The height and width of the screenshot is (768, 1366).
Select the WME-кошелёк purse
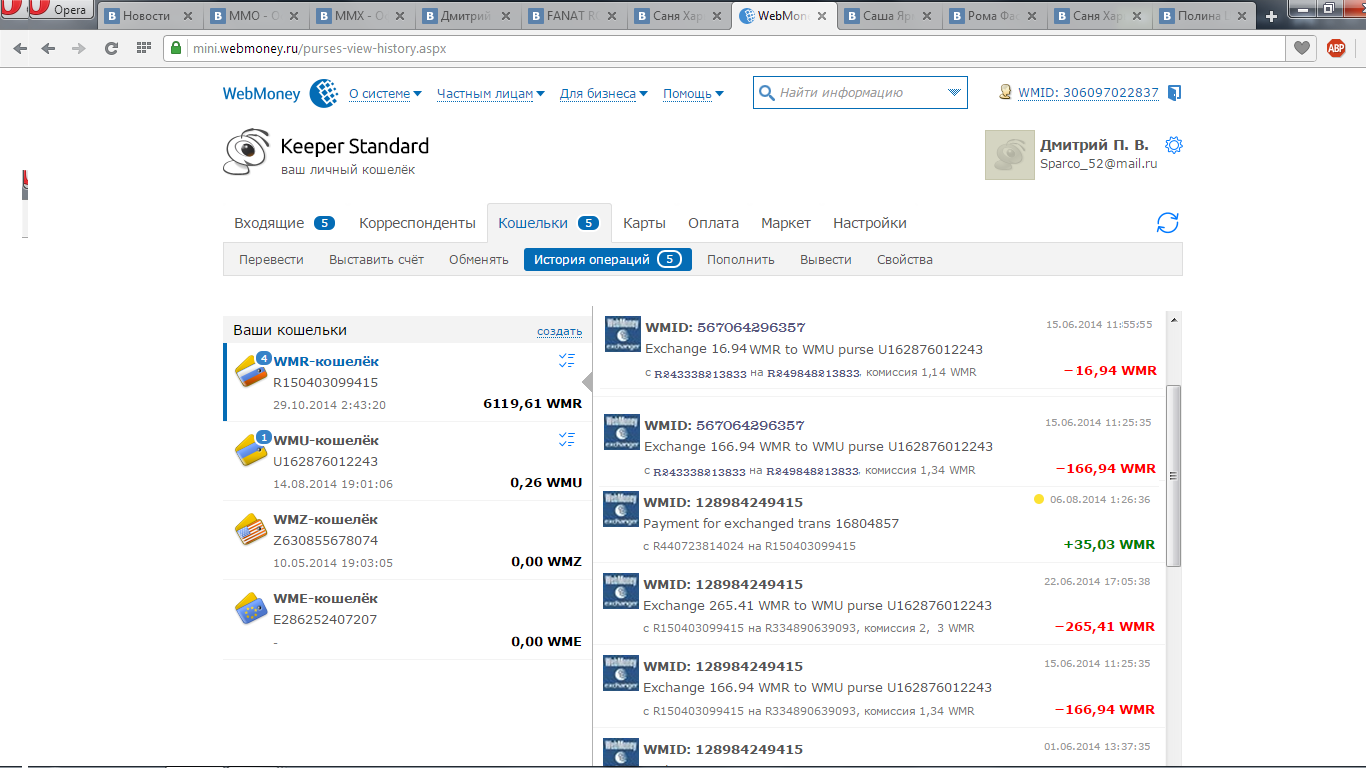tap(406, 619)
